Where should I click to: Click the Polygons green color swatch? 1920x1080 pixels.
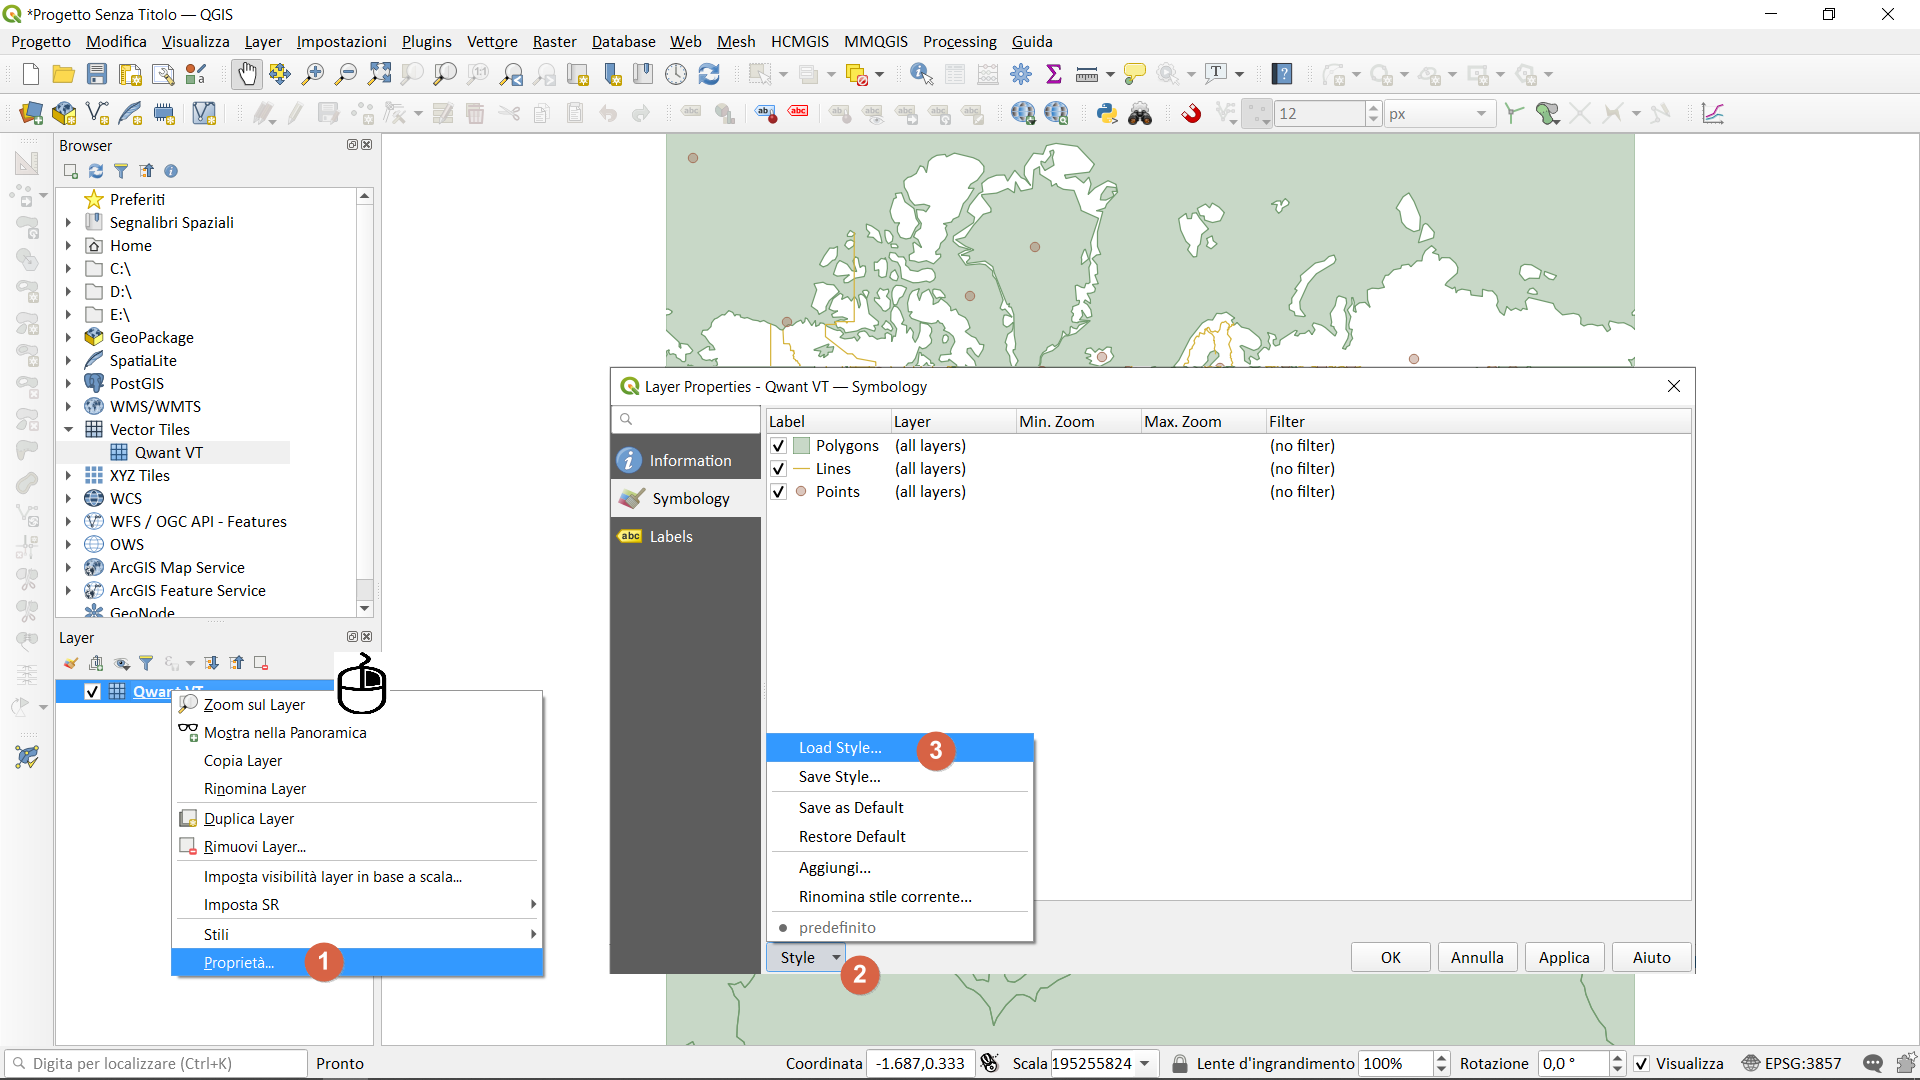pos(801,446)
